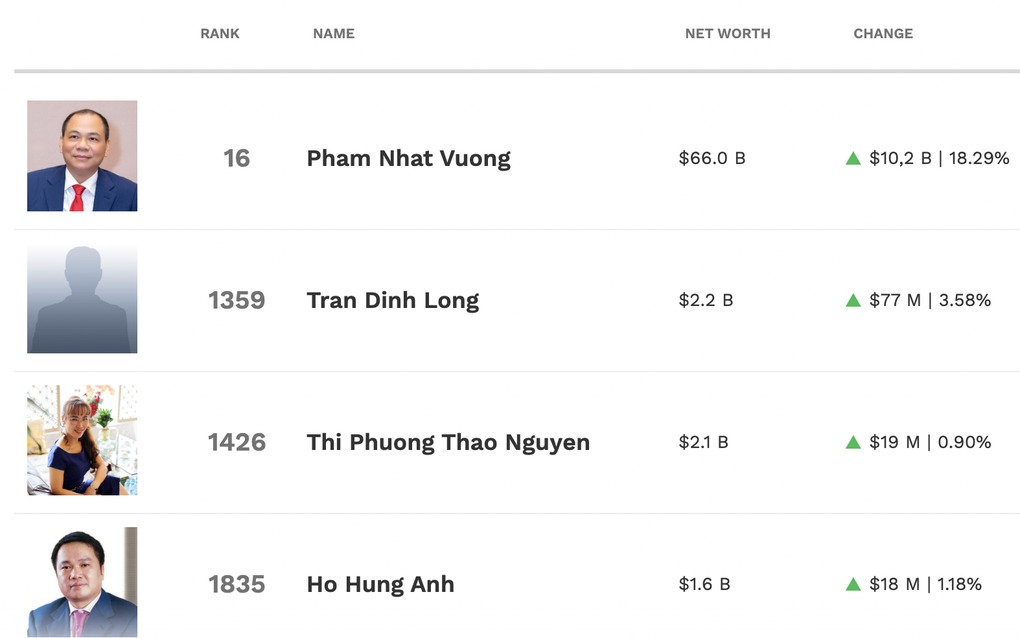
Task: Click the $1.6 B net worth value
Action: 704,584
